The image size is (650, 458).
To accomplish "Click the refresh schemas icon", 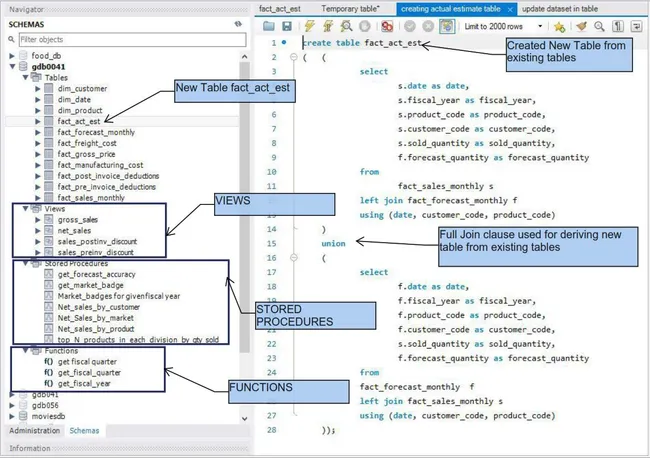I will pos(238,24).
